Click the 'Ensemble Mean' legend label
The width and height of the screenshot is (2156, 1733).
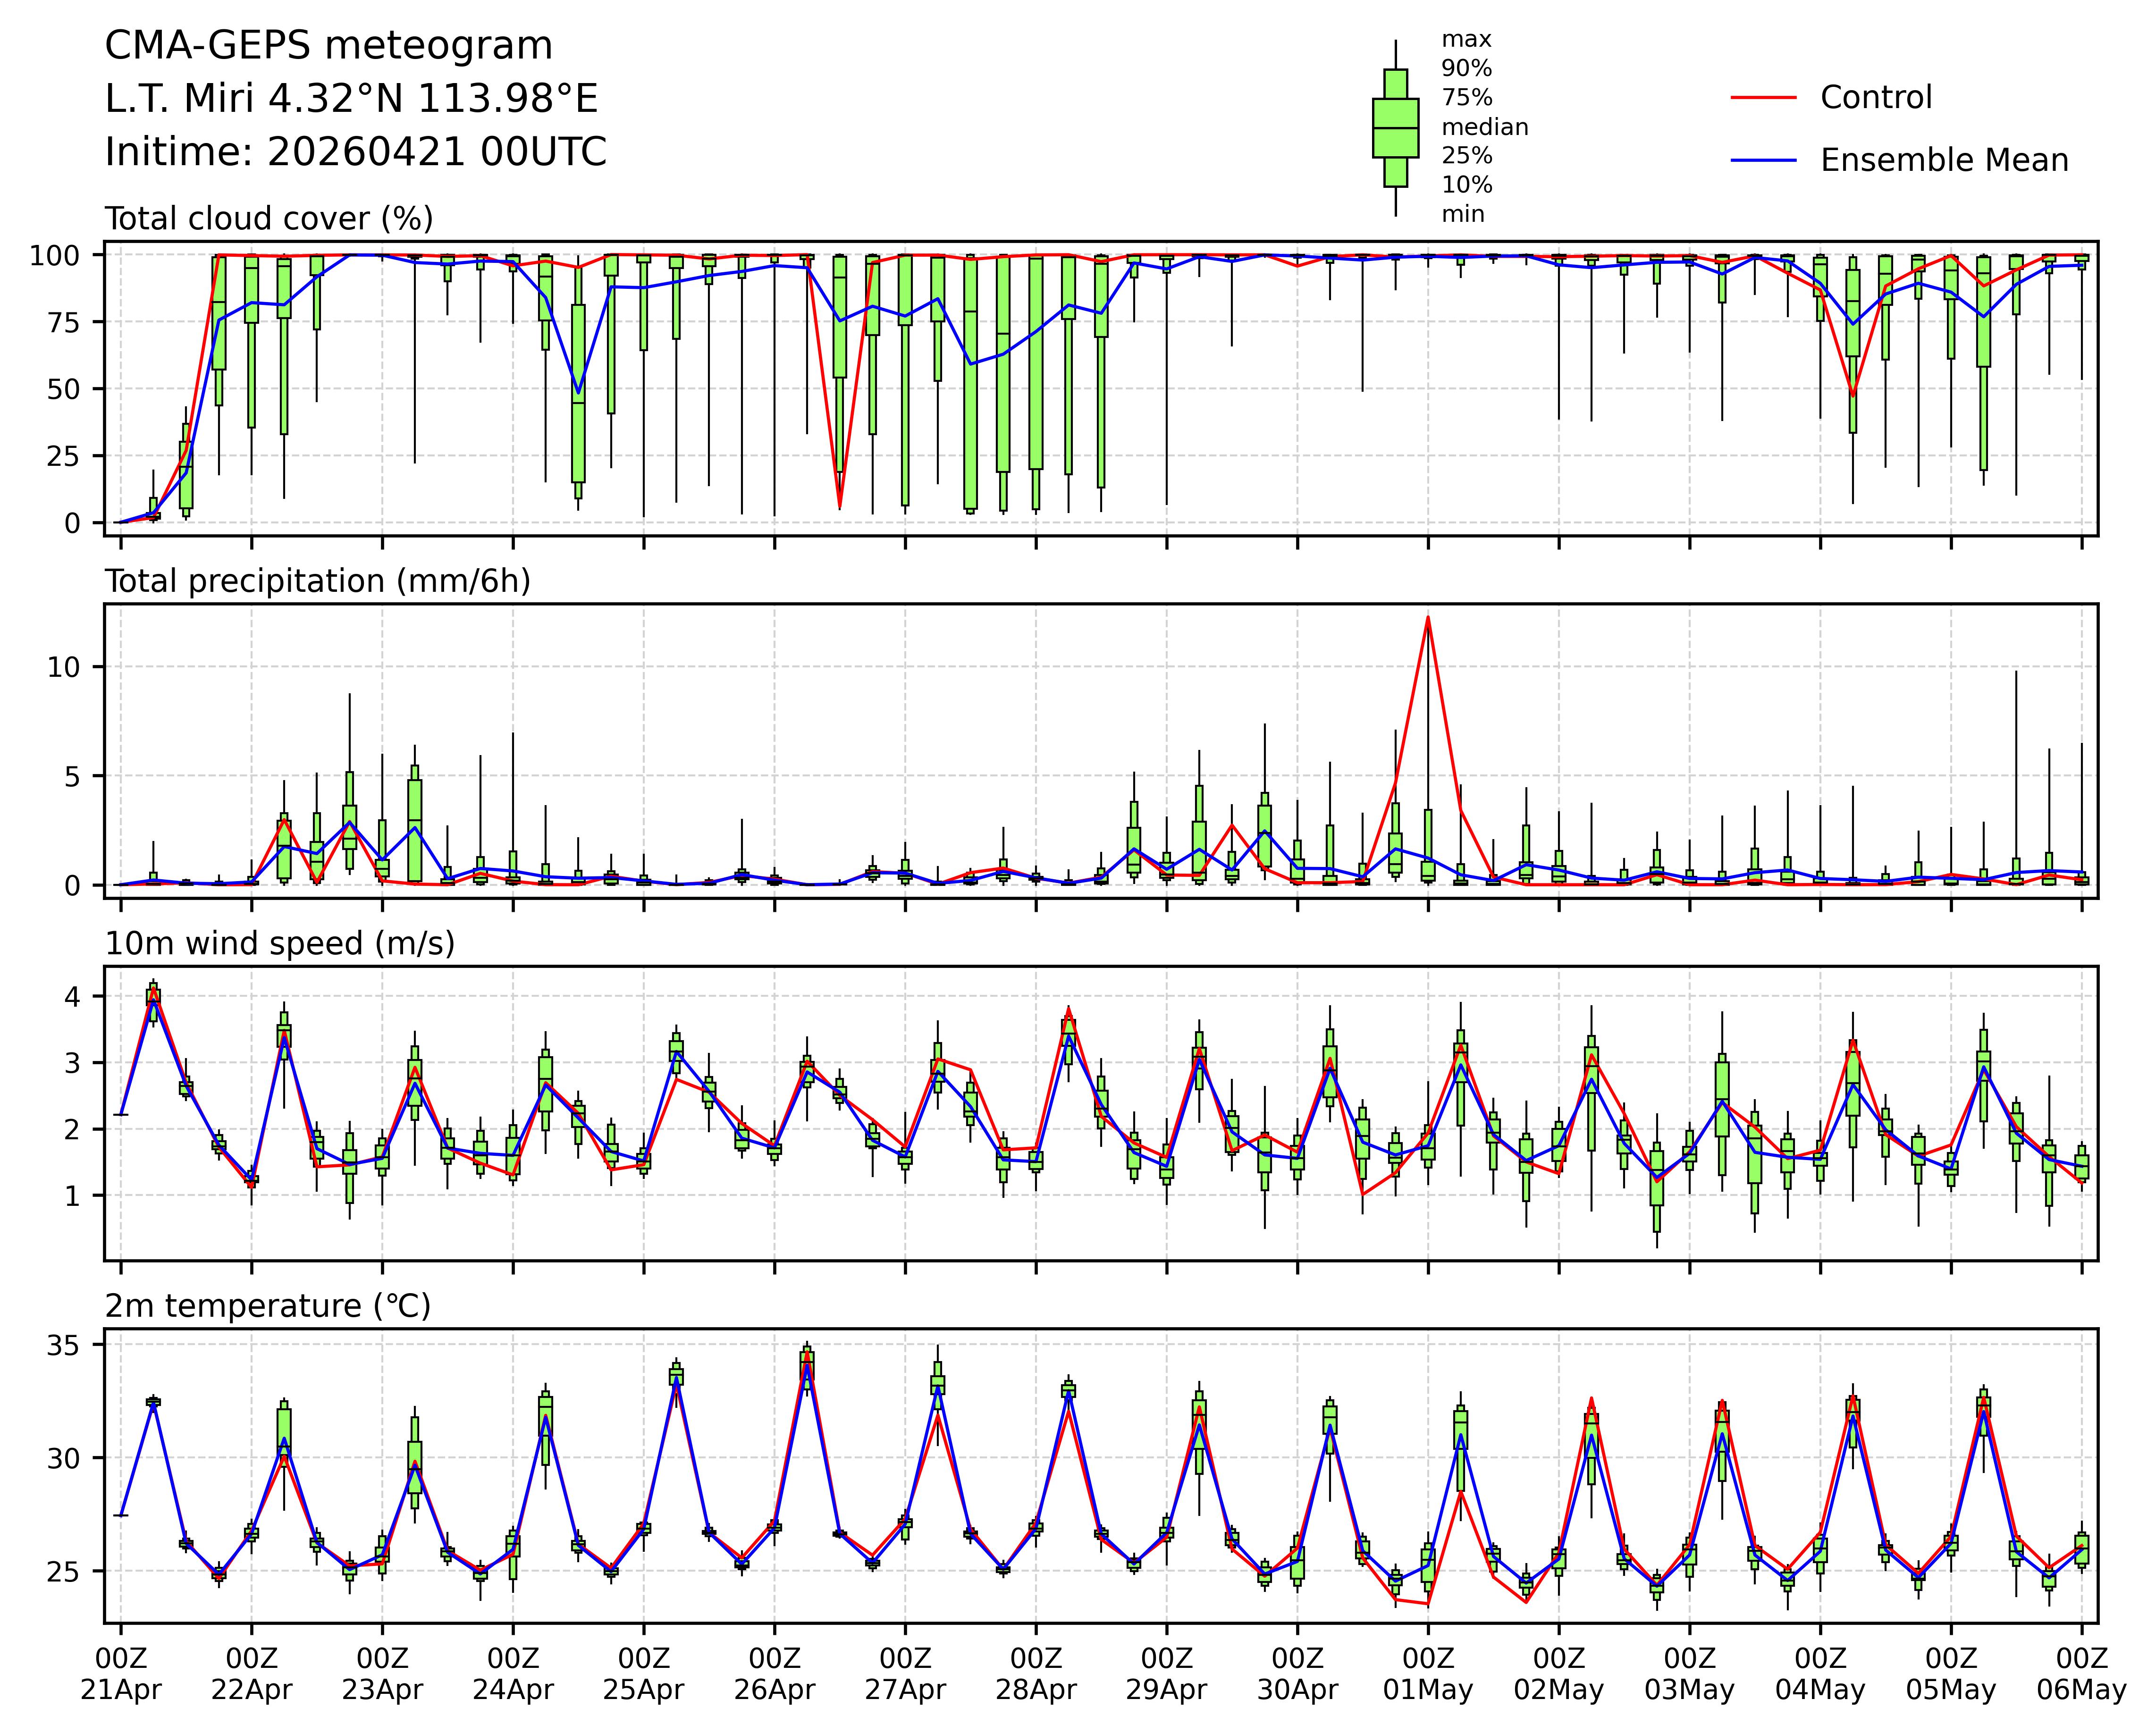1944,160
